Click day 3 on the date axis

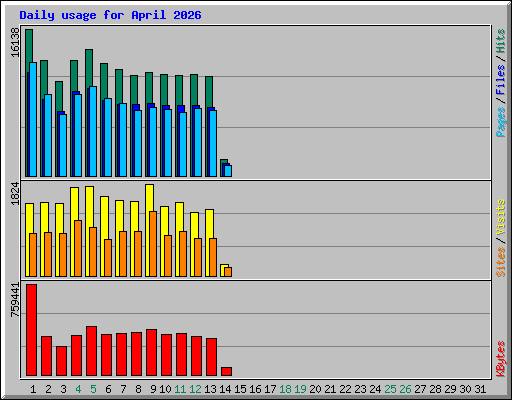pyautogui.click(x=63, y=389)
